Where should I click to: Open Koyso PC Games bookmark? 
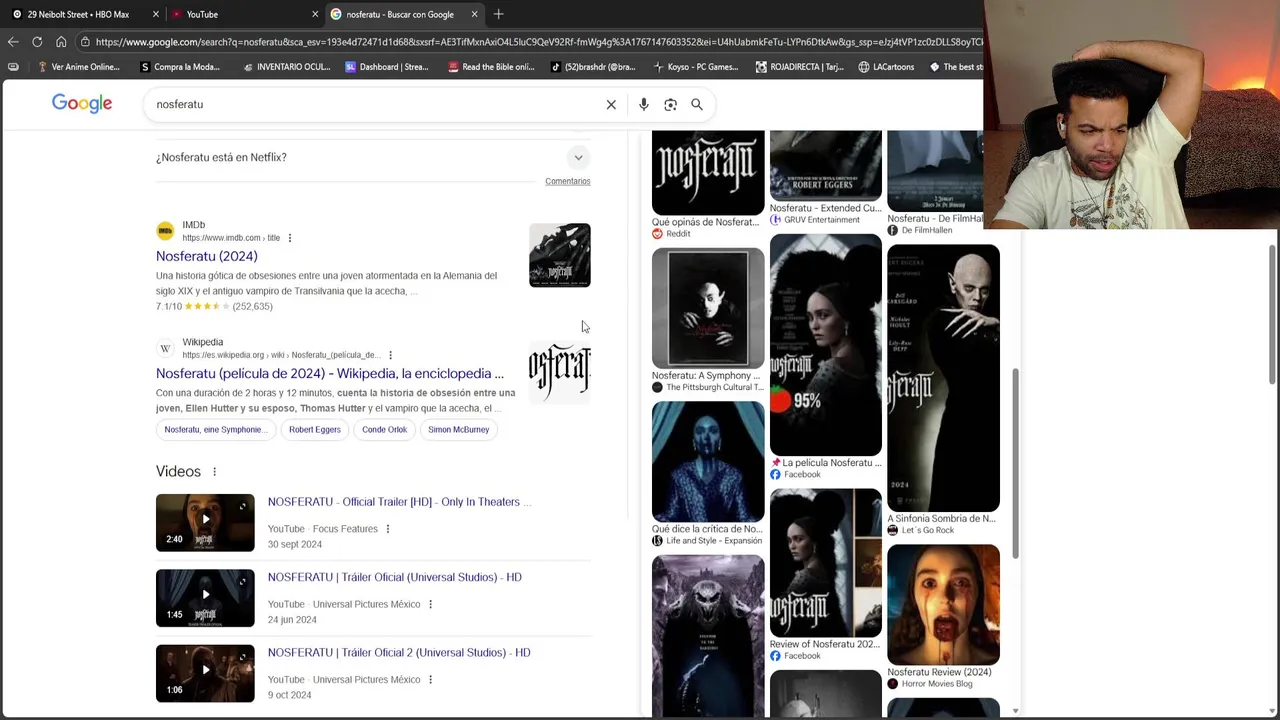click(x=695, y=67)
